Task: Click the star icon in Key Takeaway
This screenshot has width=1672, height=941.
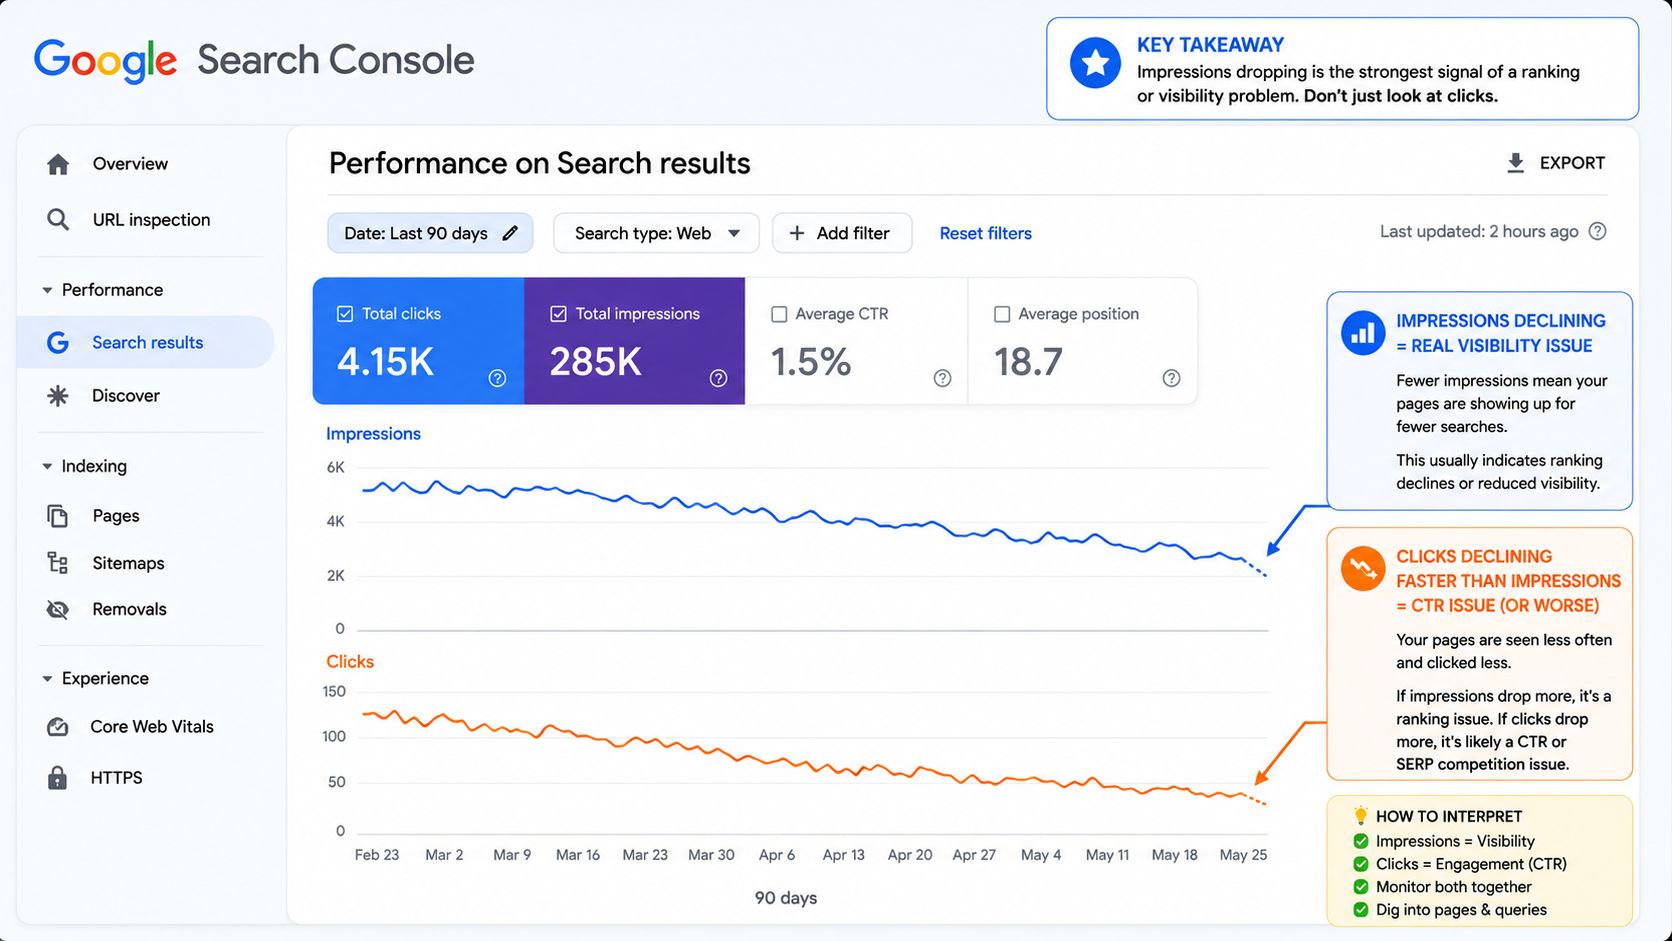Action: [x=1095, y=63]
